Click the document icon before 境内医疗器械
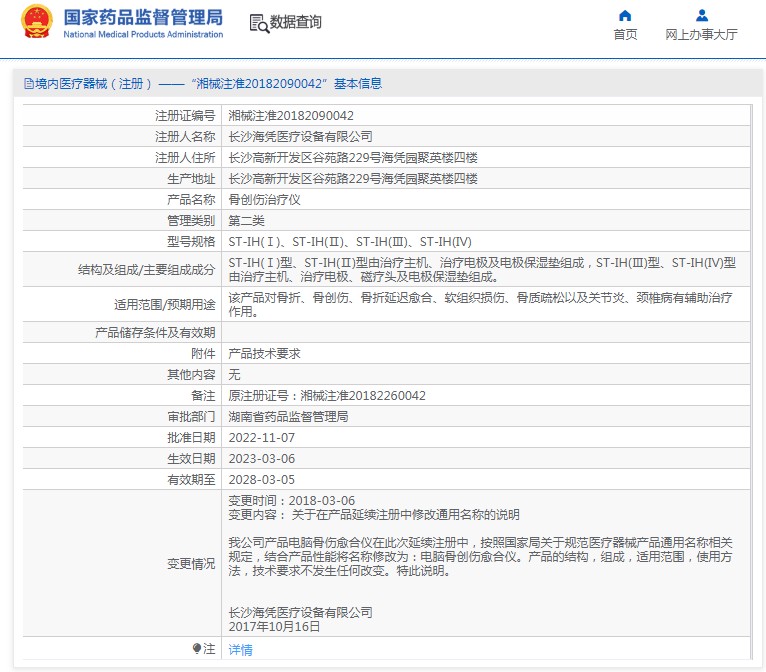This screenshot has height=672, width=766. (x=29, y=84)
